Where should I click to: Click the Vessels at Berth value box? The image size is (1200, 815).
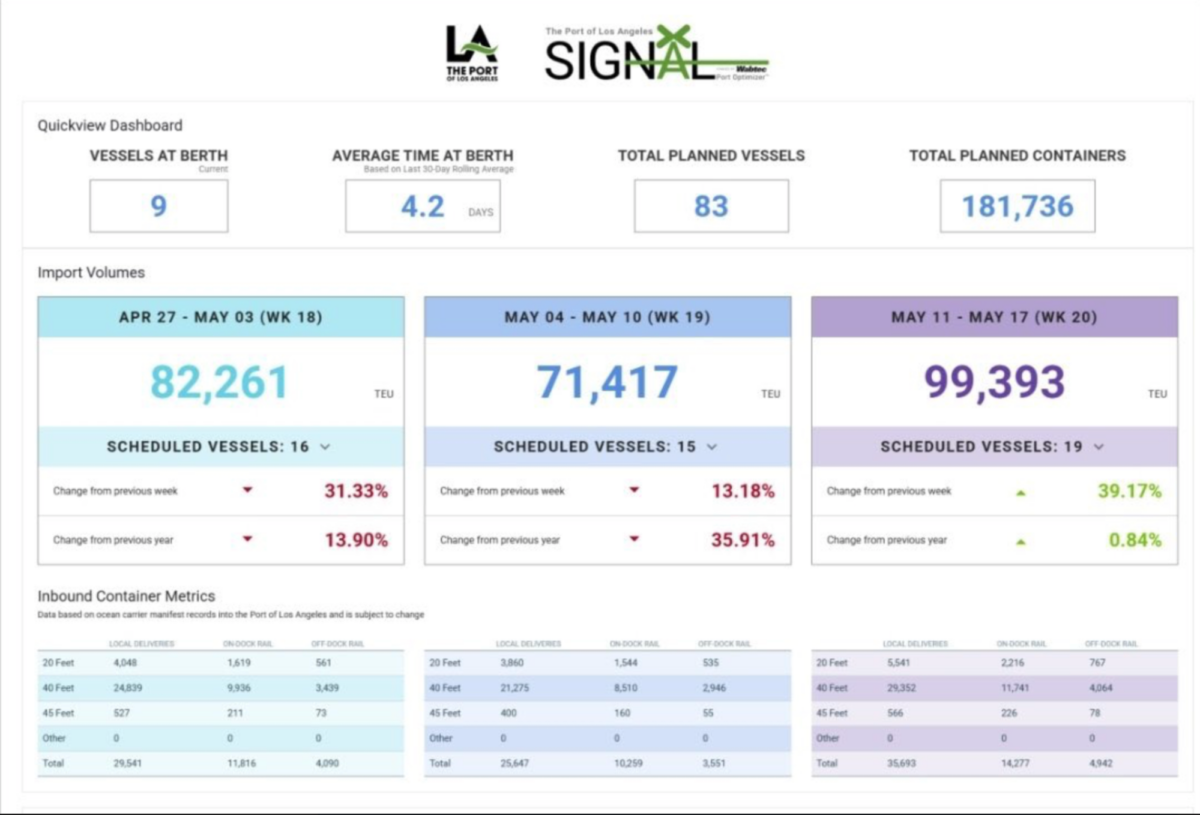[159, 206]
